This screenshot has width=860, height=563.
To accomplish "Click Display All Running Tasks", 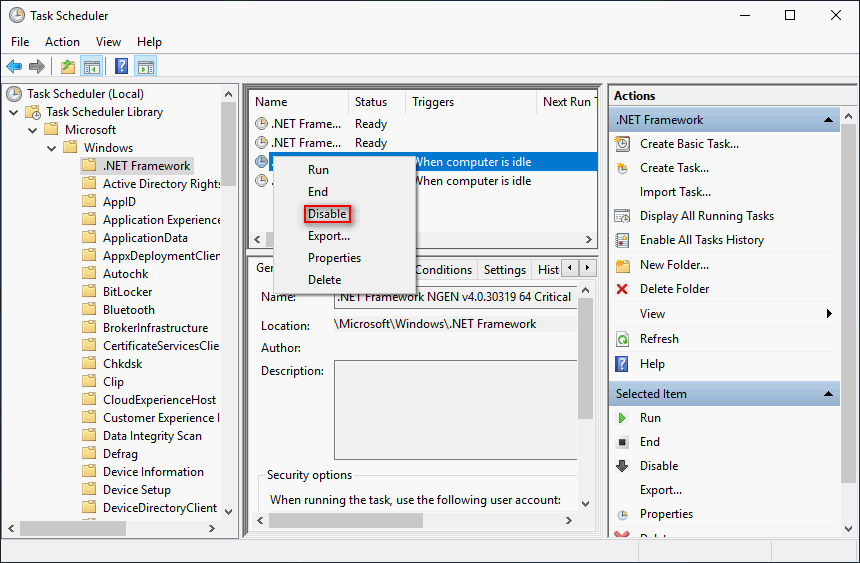I will pos(706,216).
